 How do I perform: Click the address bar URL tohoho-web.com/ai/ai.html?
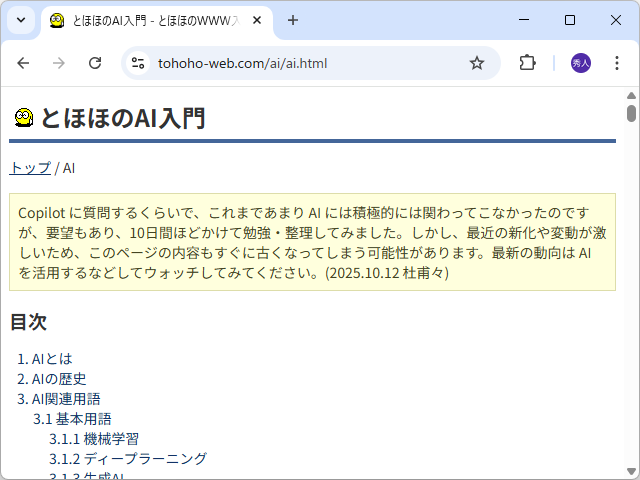242,64
